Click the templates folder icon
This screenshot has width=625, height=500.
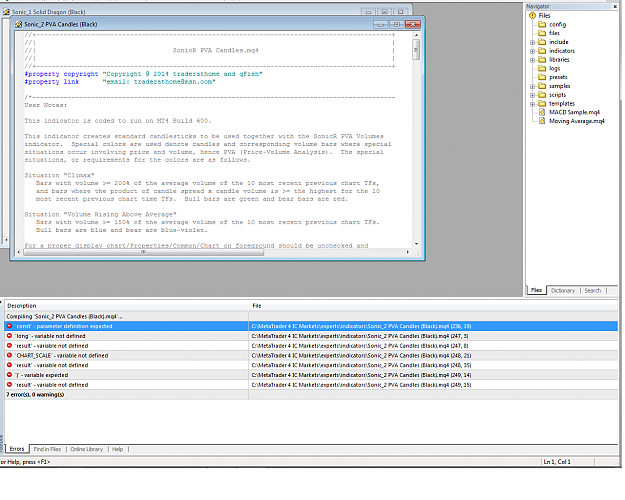coord(542,103)
